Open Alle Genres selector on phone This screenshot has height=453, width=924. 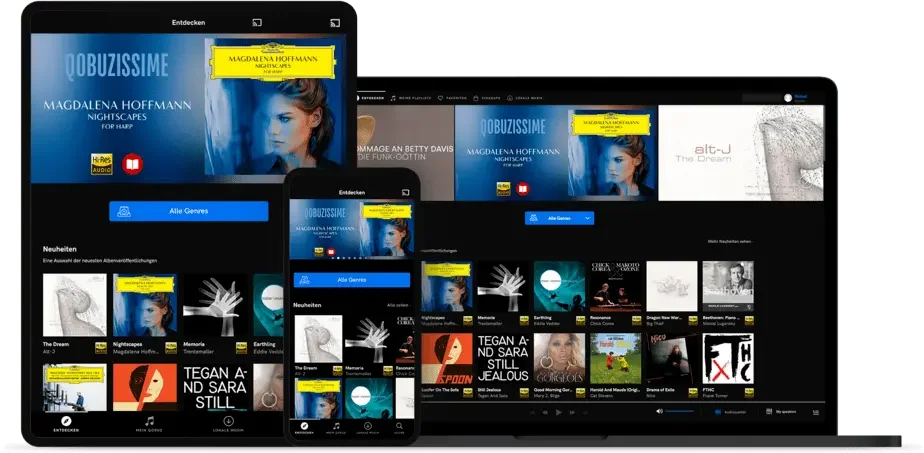click(x=352, y=280)
